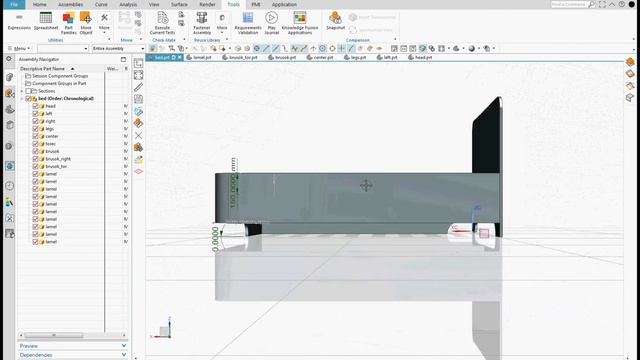Run Execute Current Tests
640x360 pixels.
click(162, 23)
